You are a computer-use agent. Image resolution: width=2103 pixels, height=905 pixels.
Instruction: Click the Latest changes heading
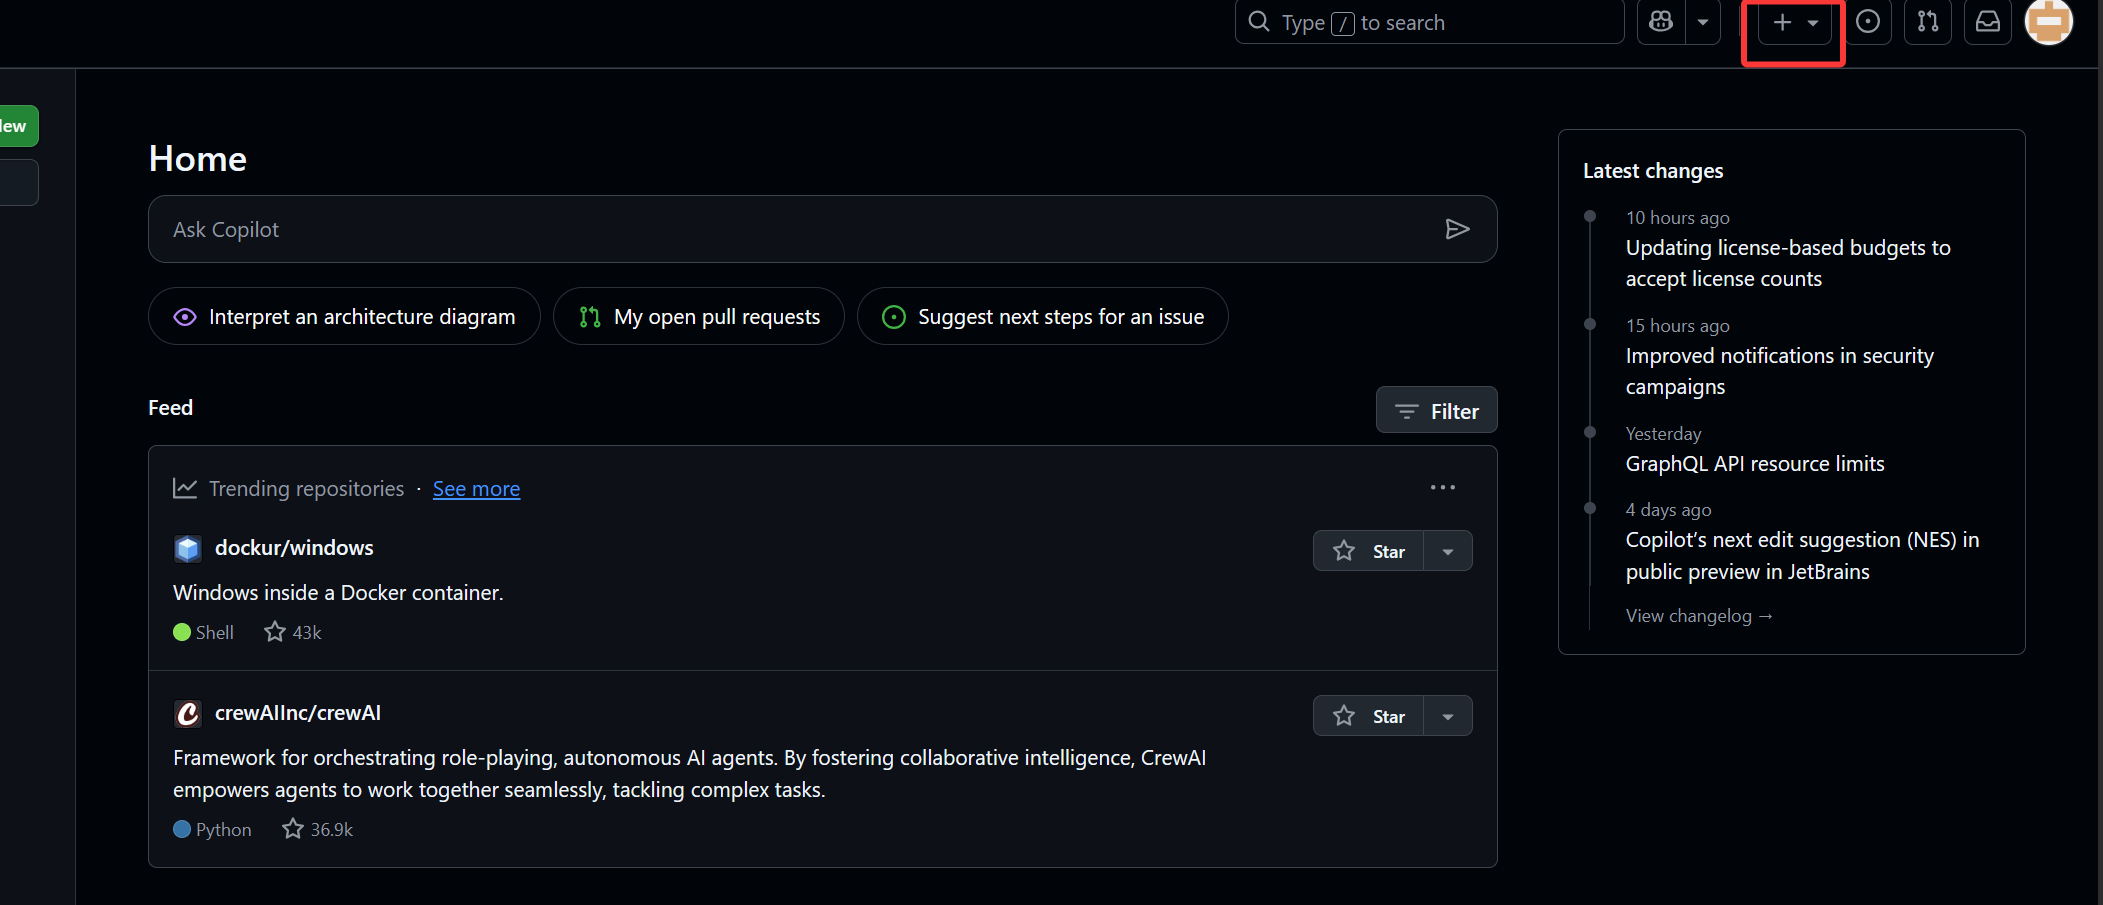[1653, 171]
